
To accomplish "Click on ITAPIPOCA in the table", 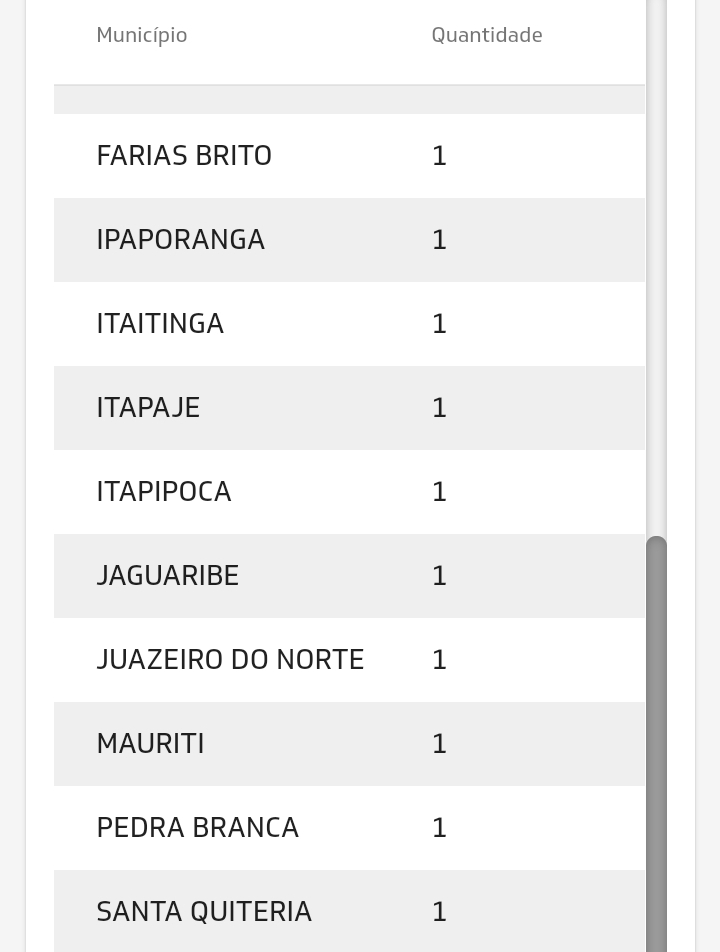I will [x=164, y=492].
